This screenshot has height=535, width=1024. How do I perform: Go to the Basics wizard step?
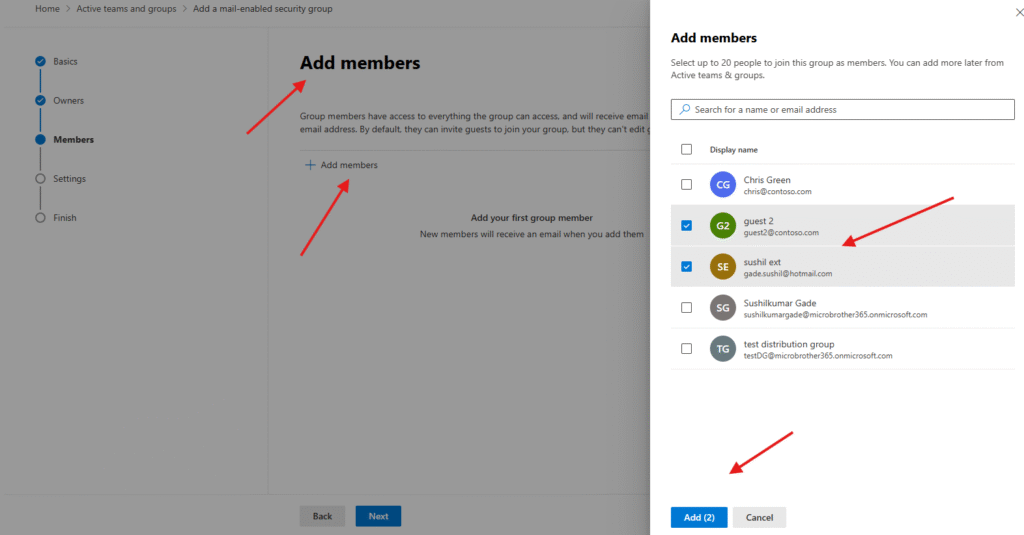click(65, 62)
